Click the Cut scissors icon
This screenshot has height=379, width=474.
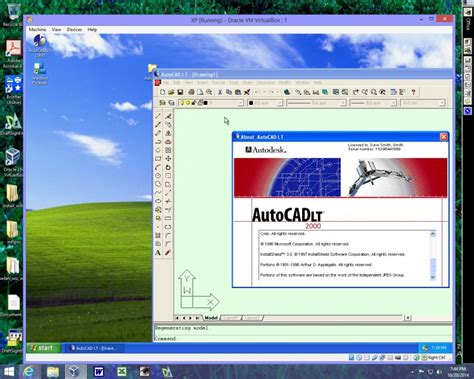[x=220, y=92]
